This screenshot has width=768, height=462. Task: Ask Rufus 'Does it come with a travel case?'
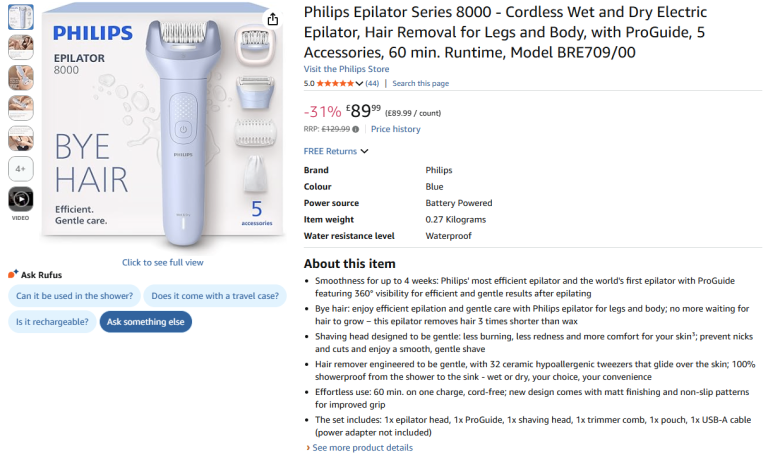215,296
